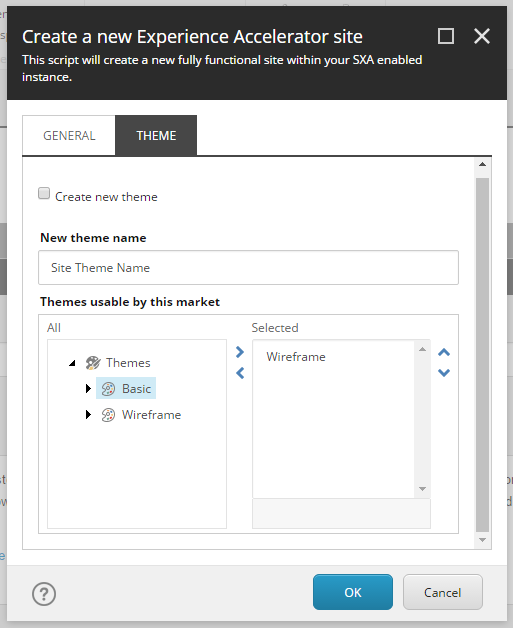Select Themes root tree item
513x628 pixels.
[128, 363]
